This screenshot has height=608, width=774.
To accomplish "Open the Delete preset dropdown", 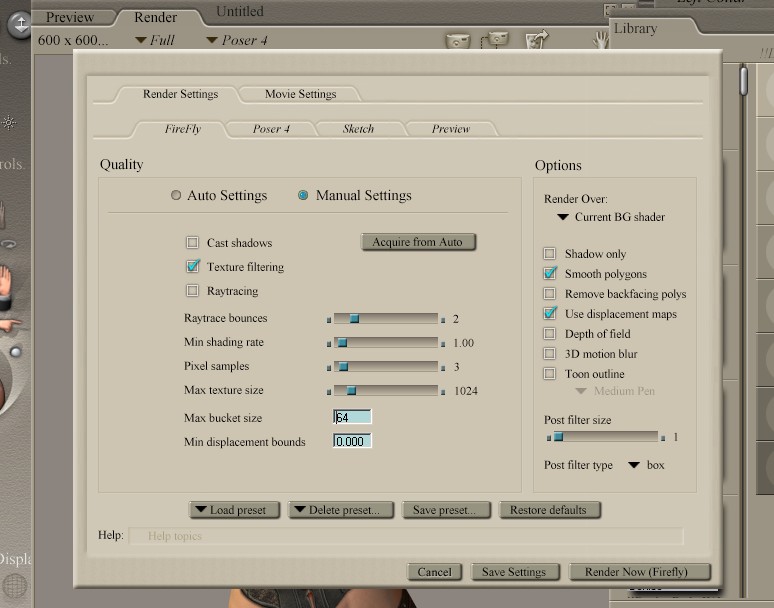I will point(341,510).
